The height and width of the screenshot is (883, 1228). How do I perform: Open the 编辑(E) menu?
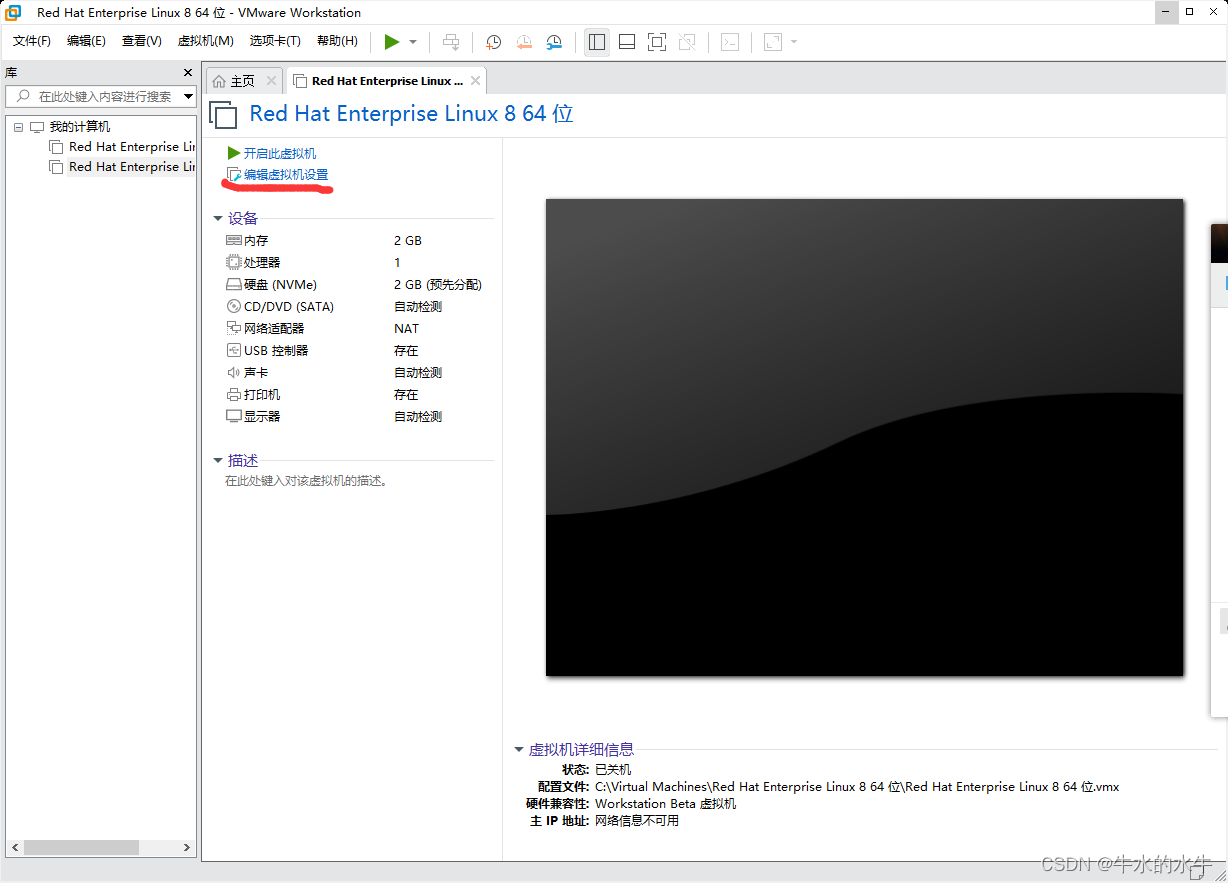[x=86, y=41]
